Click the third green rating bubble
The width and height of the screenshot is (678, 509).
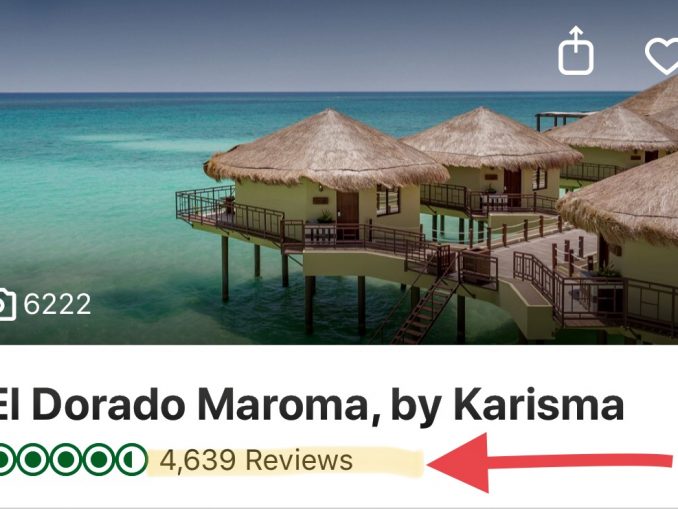66,460
